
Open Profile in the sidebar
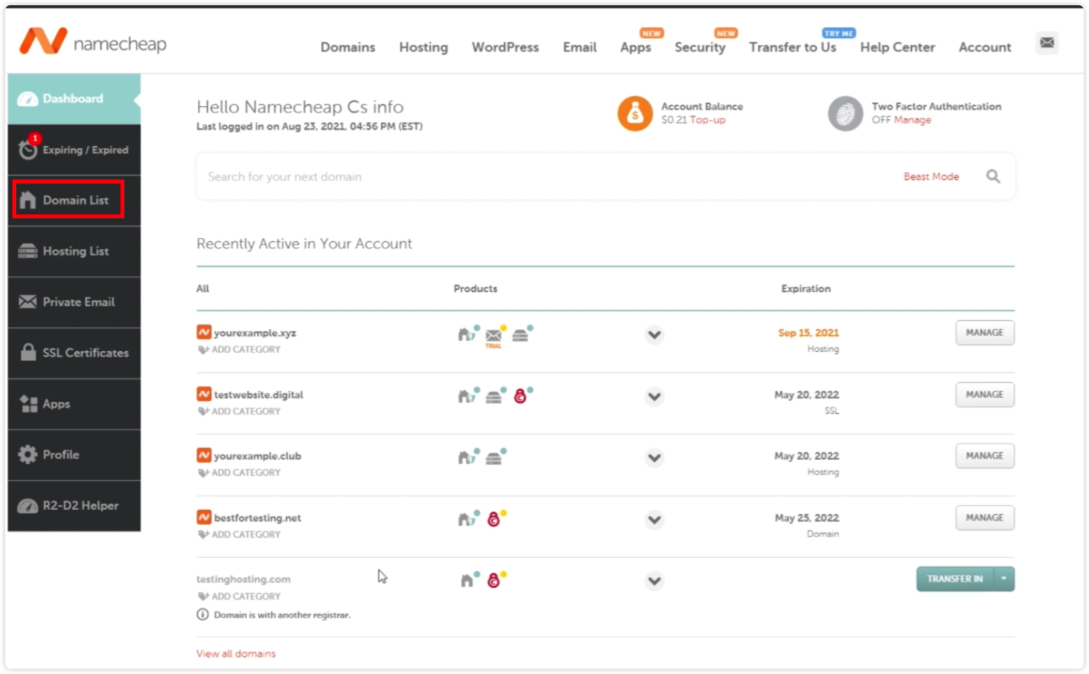click(x=74, y=454)
